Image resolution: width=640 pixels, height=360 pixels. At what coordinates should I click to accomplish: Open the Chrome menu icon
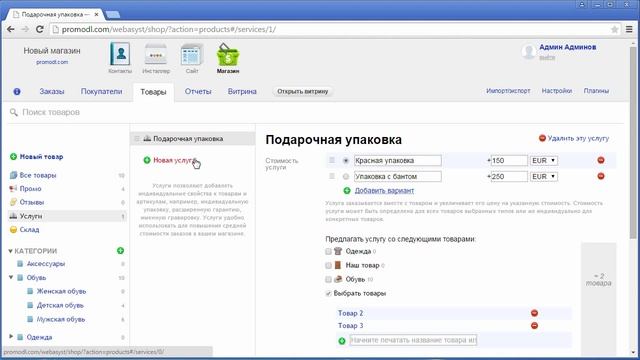pos(629,29)
